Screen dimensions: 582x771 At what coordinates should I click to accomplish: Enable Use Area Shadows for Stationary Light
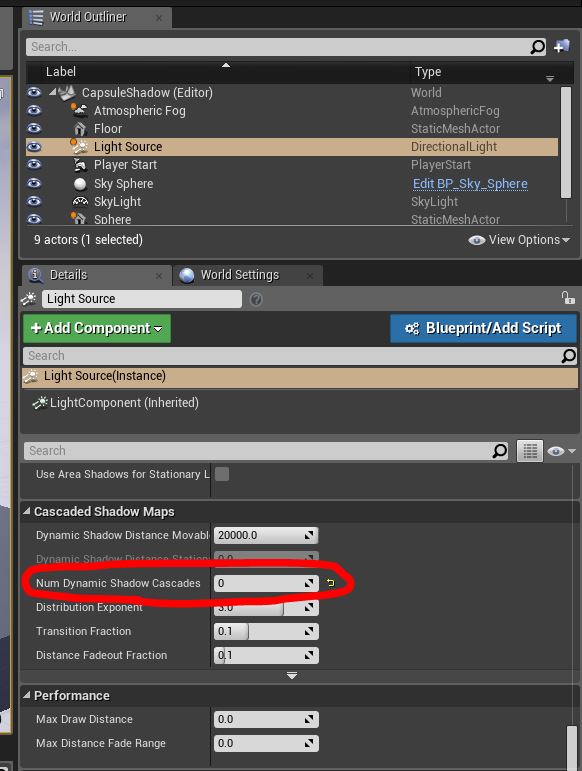[222, 474]
